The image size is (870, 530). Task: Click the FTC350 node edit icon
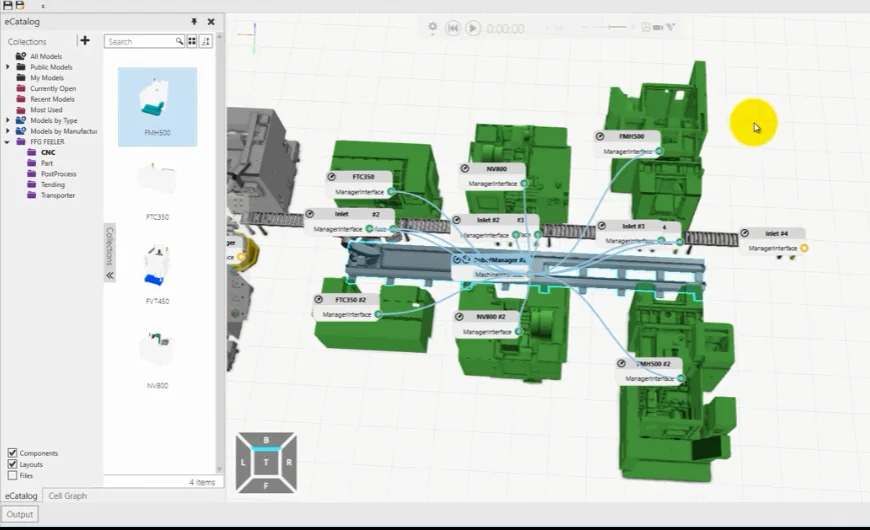pyautogui.click(x=332, y=177)
